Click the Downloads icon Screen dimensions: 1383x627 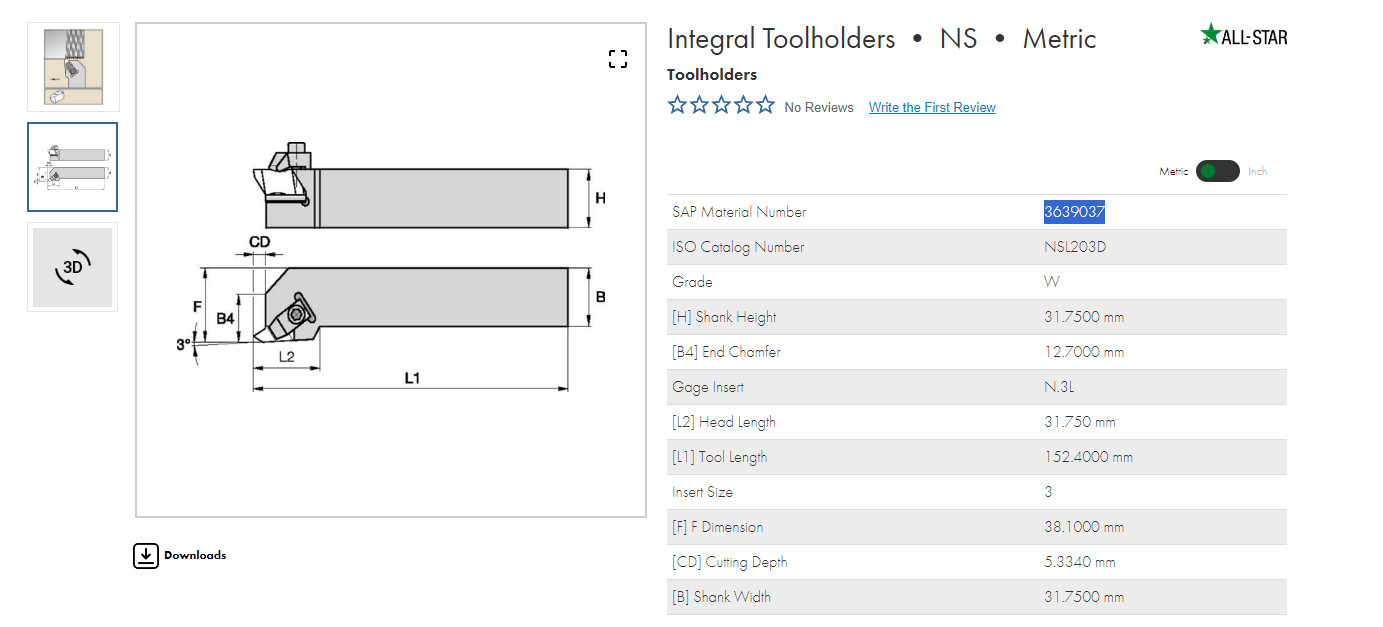146,556
